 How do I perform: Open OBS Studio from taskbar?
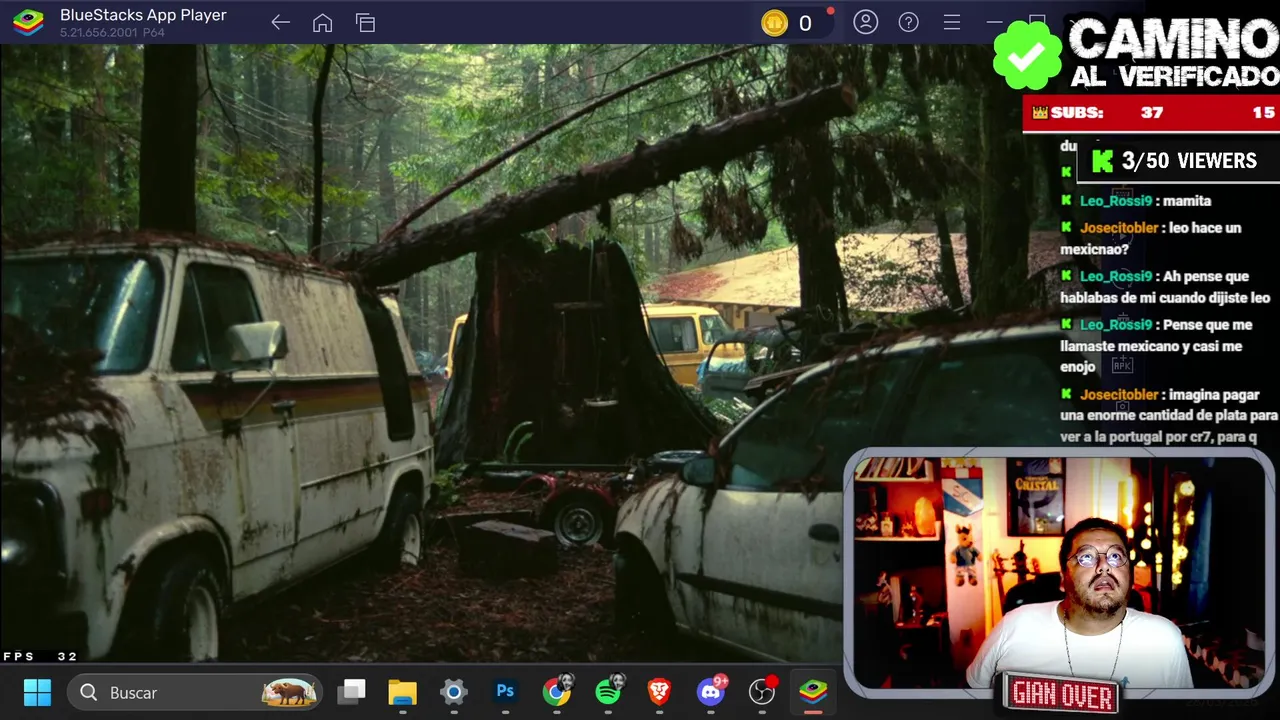click(x=762, y=692)
